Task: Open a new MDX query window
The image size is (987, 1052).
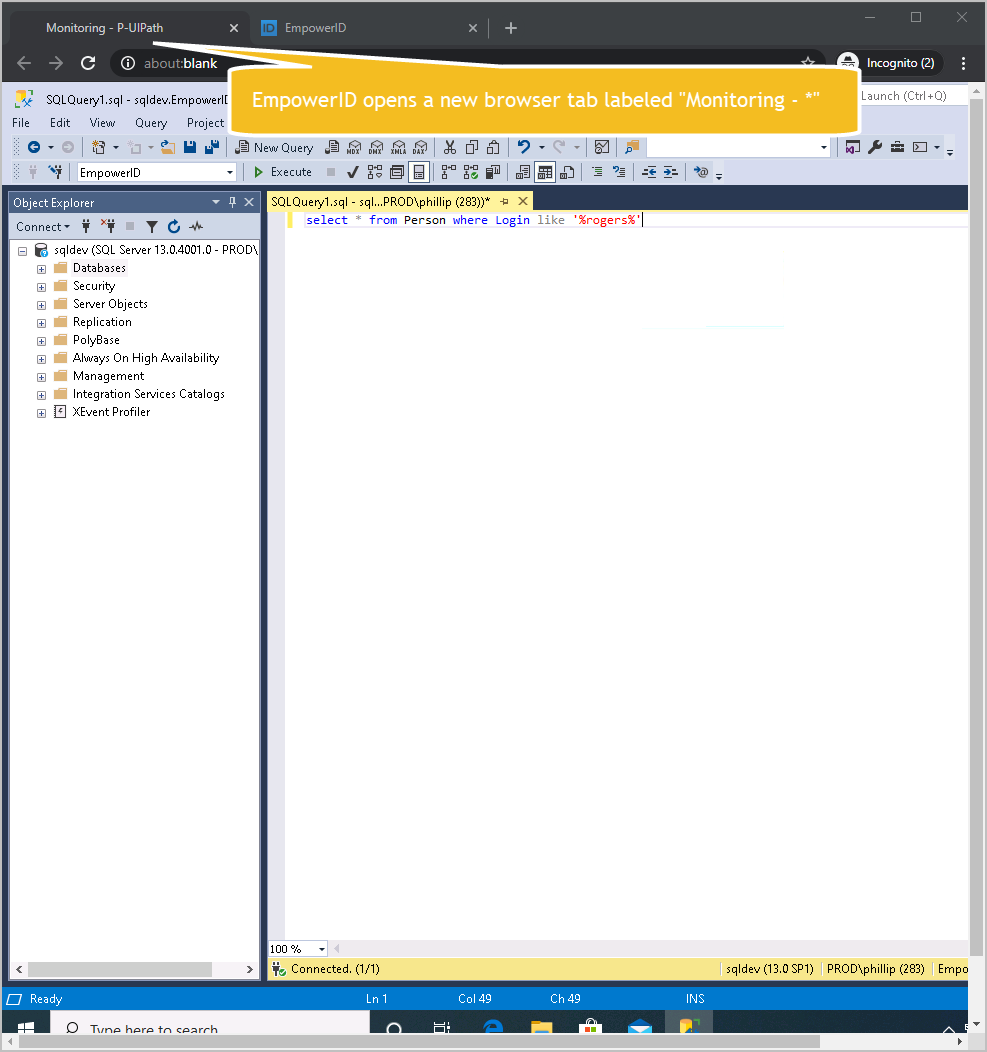Action: click(354, 147)
